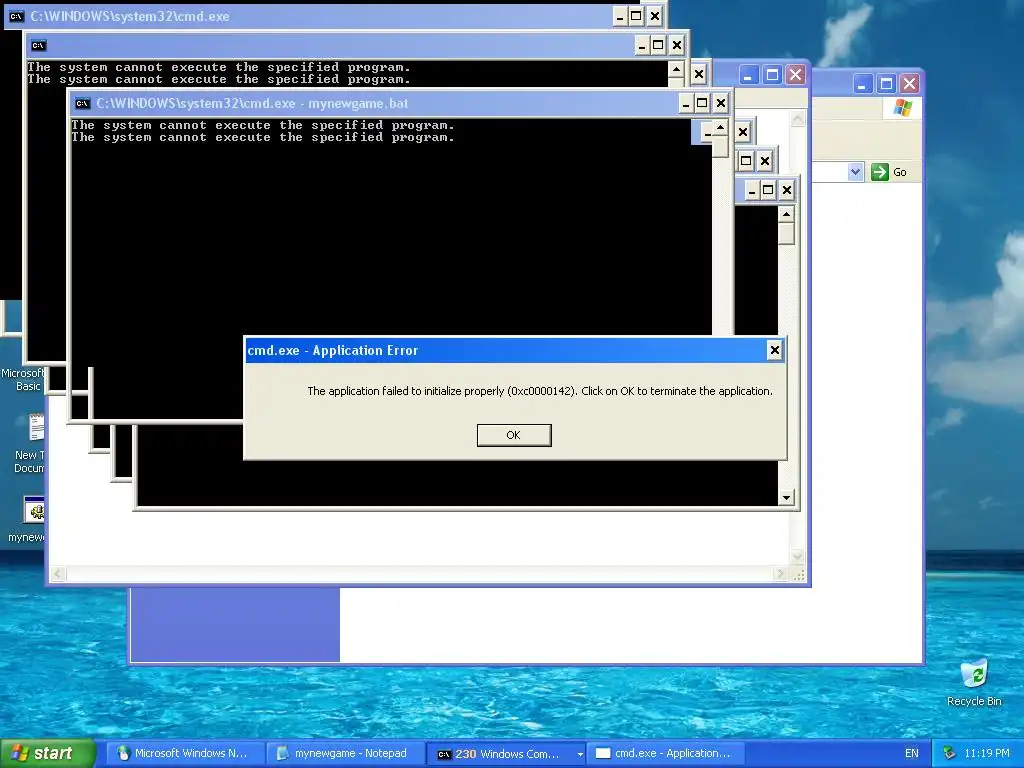This screenshot has height=768, width=1024.
Task: Expand taskbar group dropdown arrow for Windows Com...
Action: 580,754
